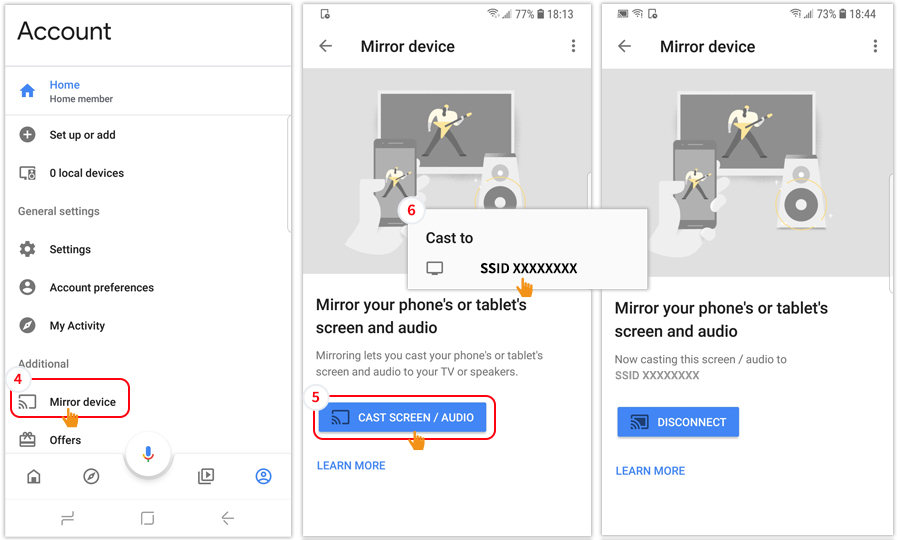Click the cast icon beside Mirror device

click(27, 402)
